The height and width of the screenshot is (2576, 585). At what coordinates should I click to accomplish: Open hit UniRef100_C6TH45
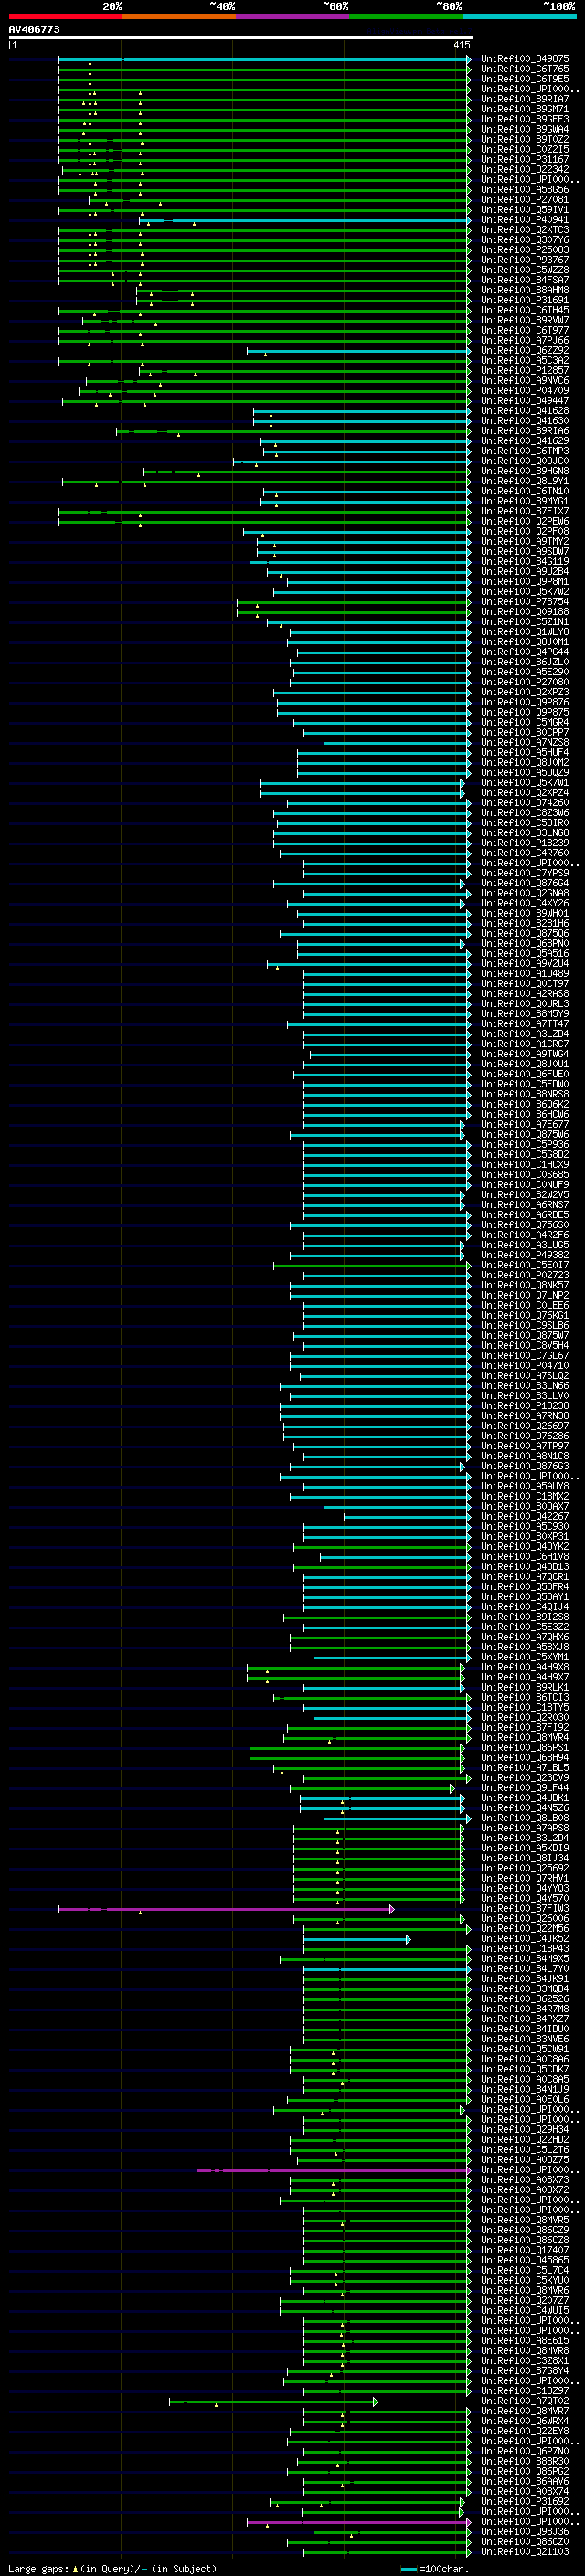525,310
